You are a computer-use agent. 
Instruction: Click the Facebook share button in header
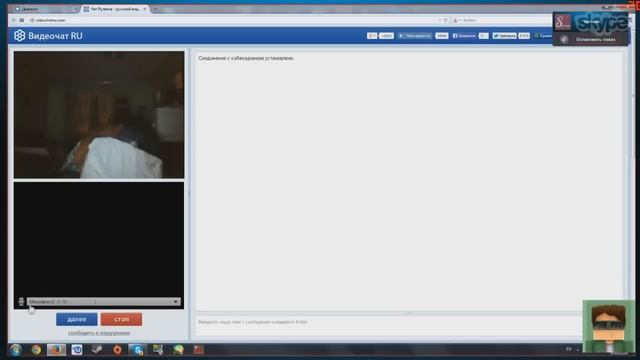464,36
